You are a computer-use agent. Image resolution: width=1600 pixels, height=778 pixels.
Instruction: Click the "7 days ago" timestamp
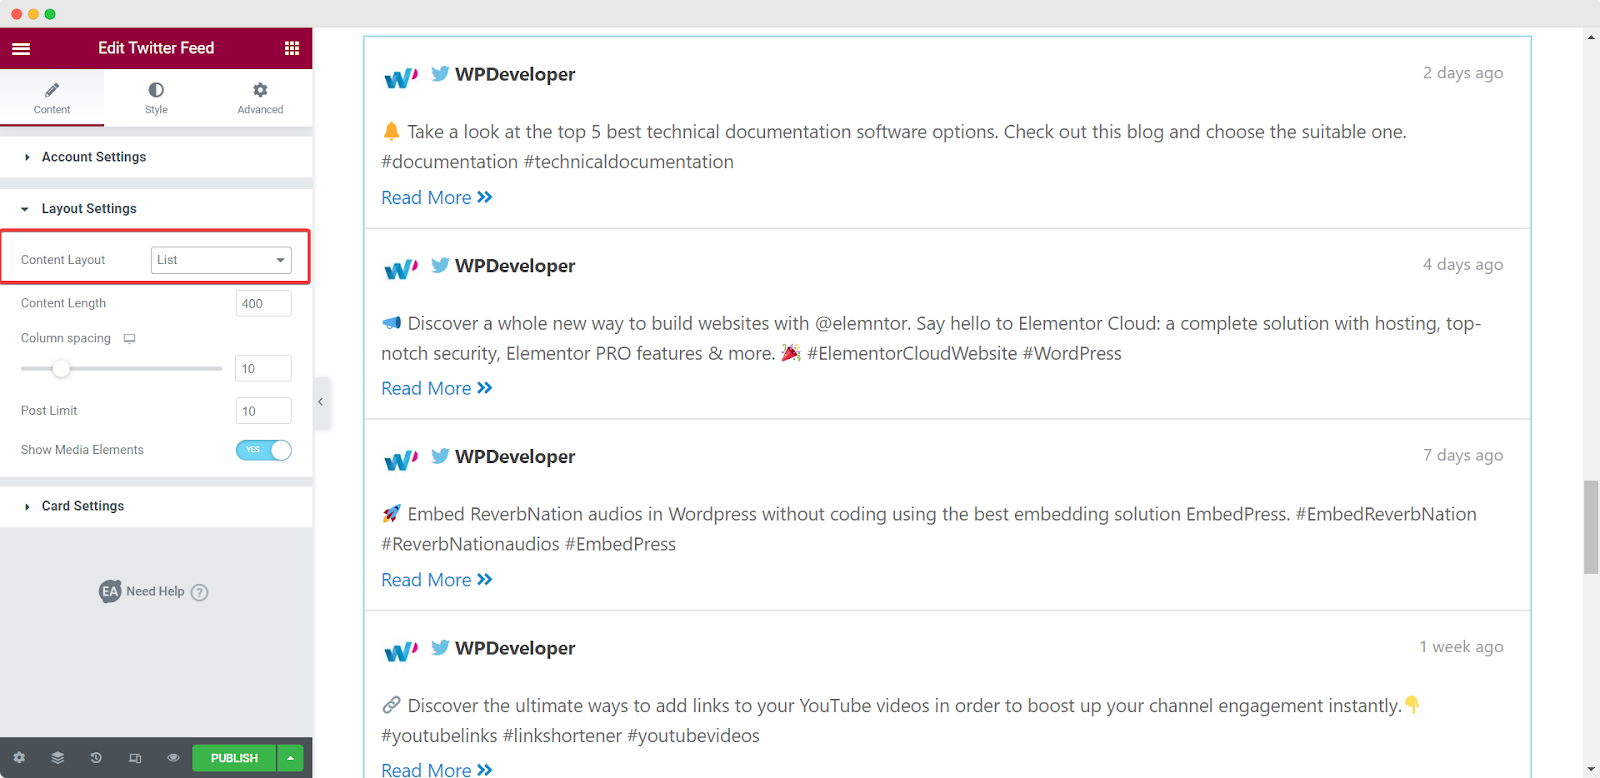tap(1463, 455)
